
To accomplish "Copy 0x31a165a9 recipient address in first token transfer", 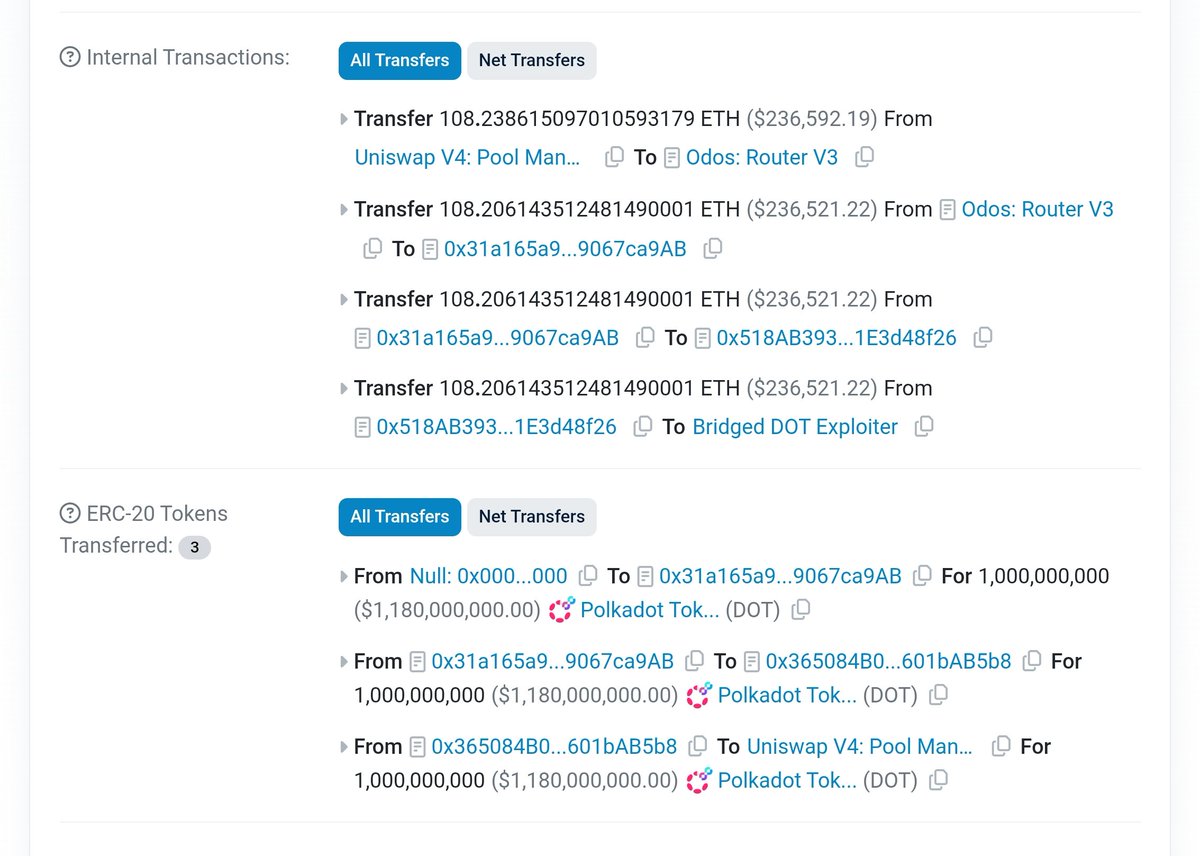I will click(x=923, y=576).
